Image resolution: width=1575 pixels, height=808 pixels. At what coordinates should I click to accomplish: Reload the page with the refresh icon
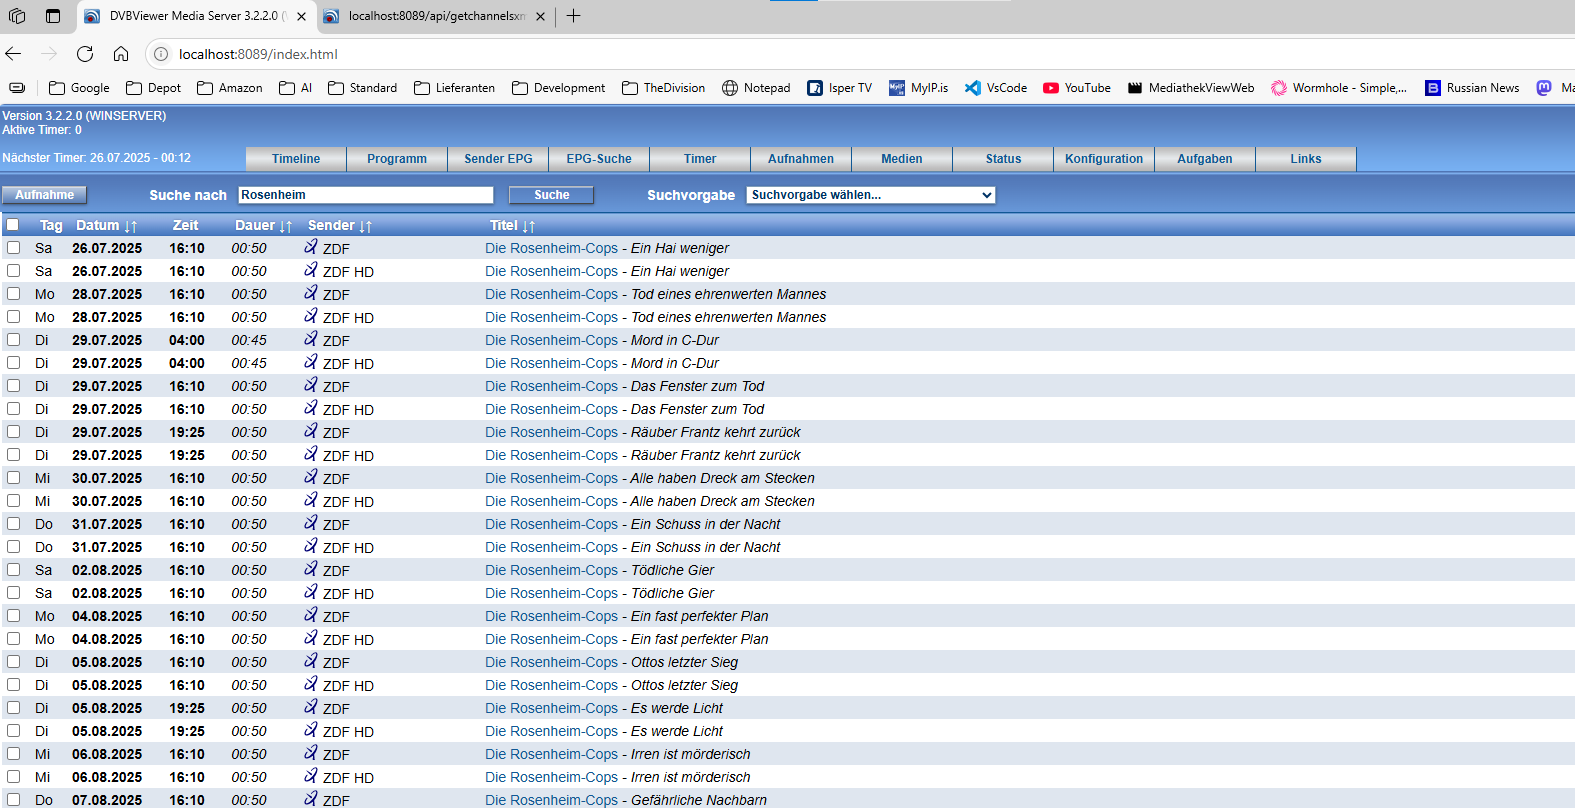pyautogui.click(x=85, y=54)
